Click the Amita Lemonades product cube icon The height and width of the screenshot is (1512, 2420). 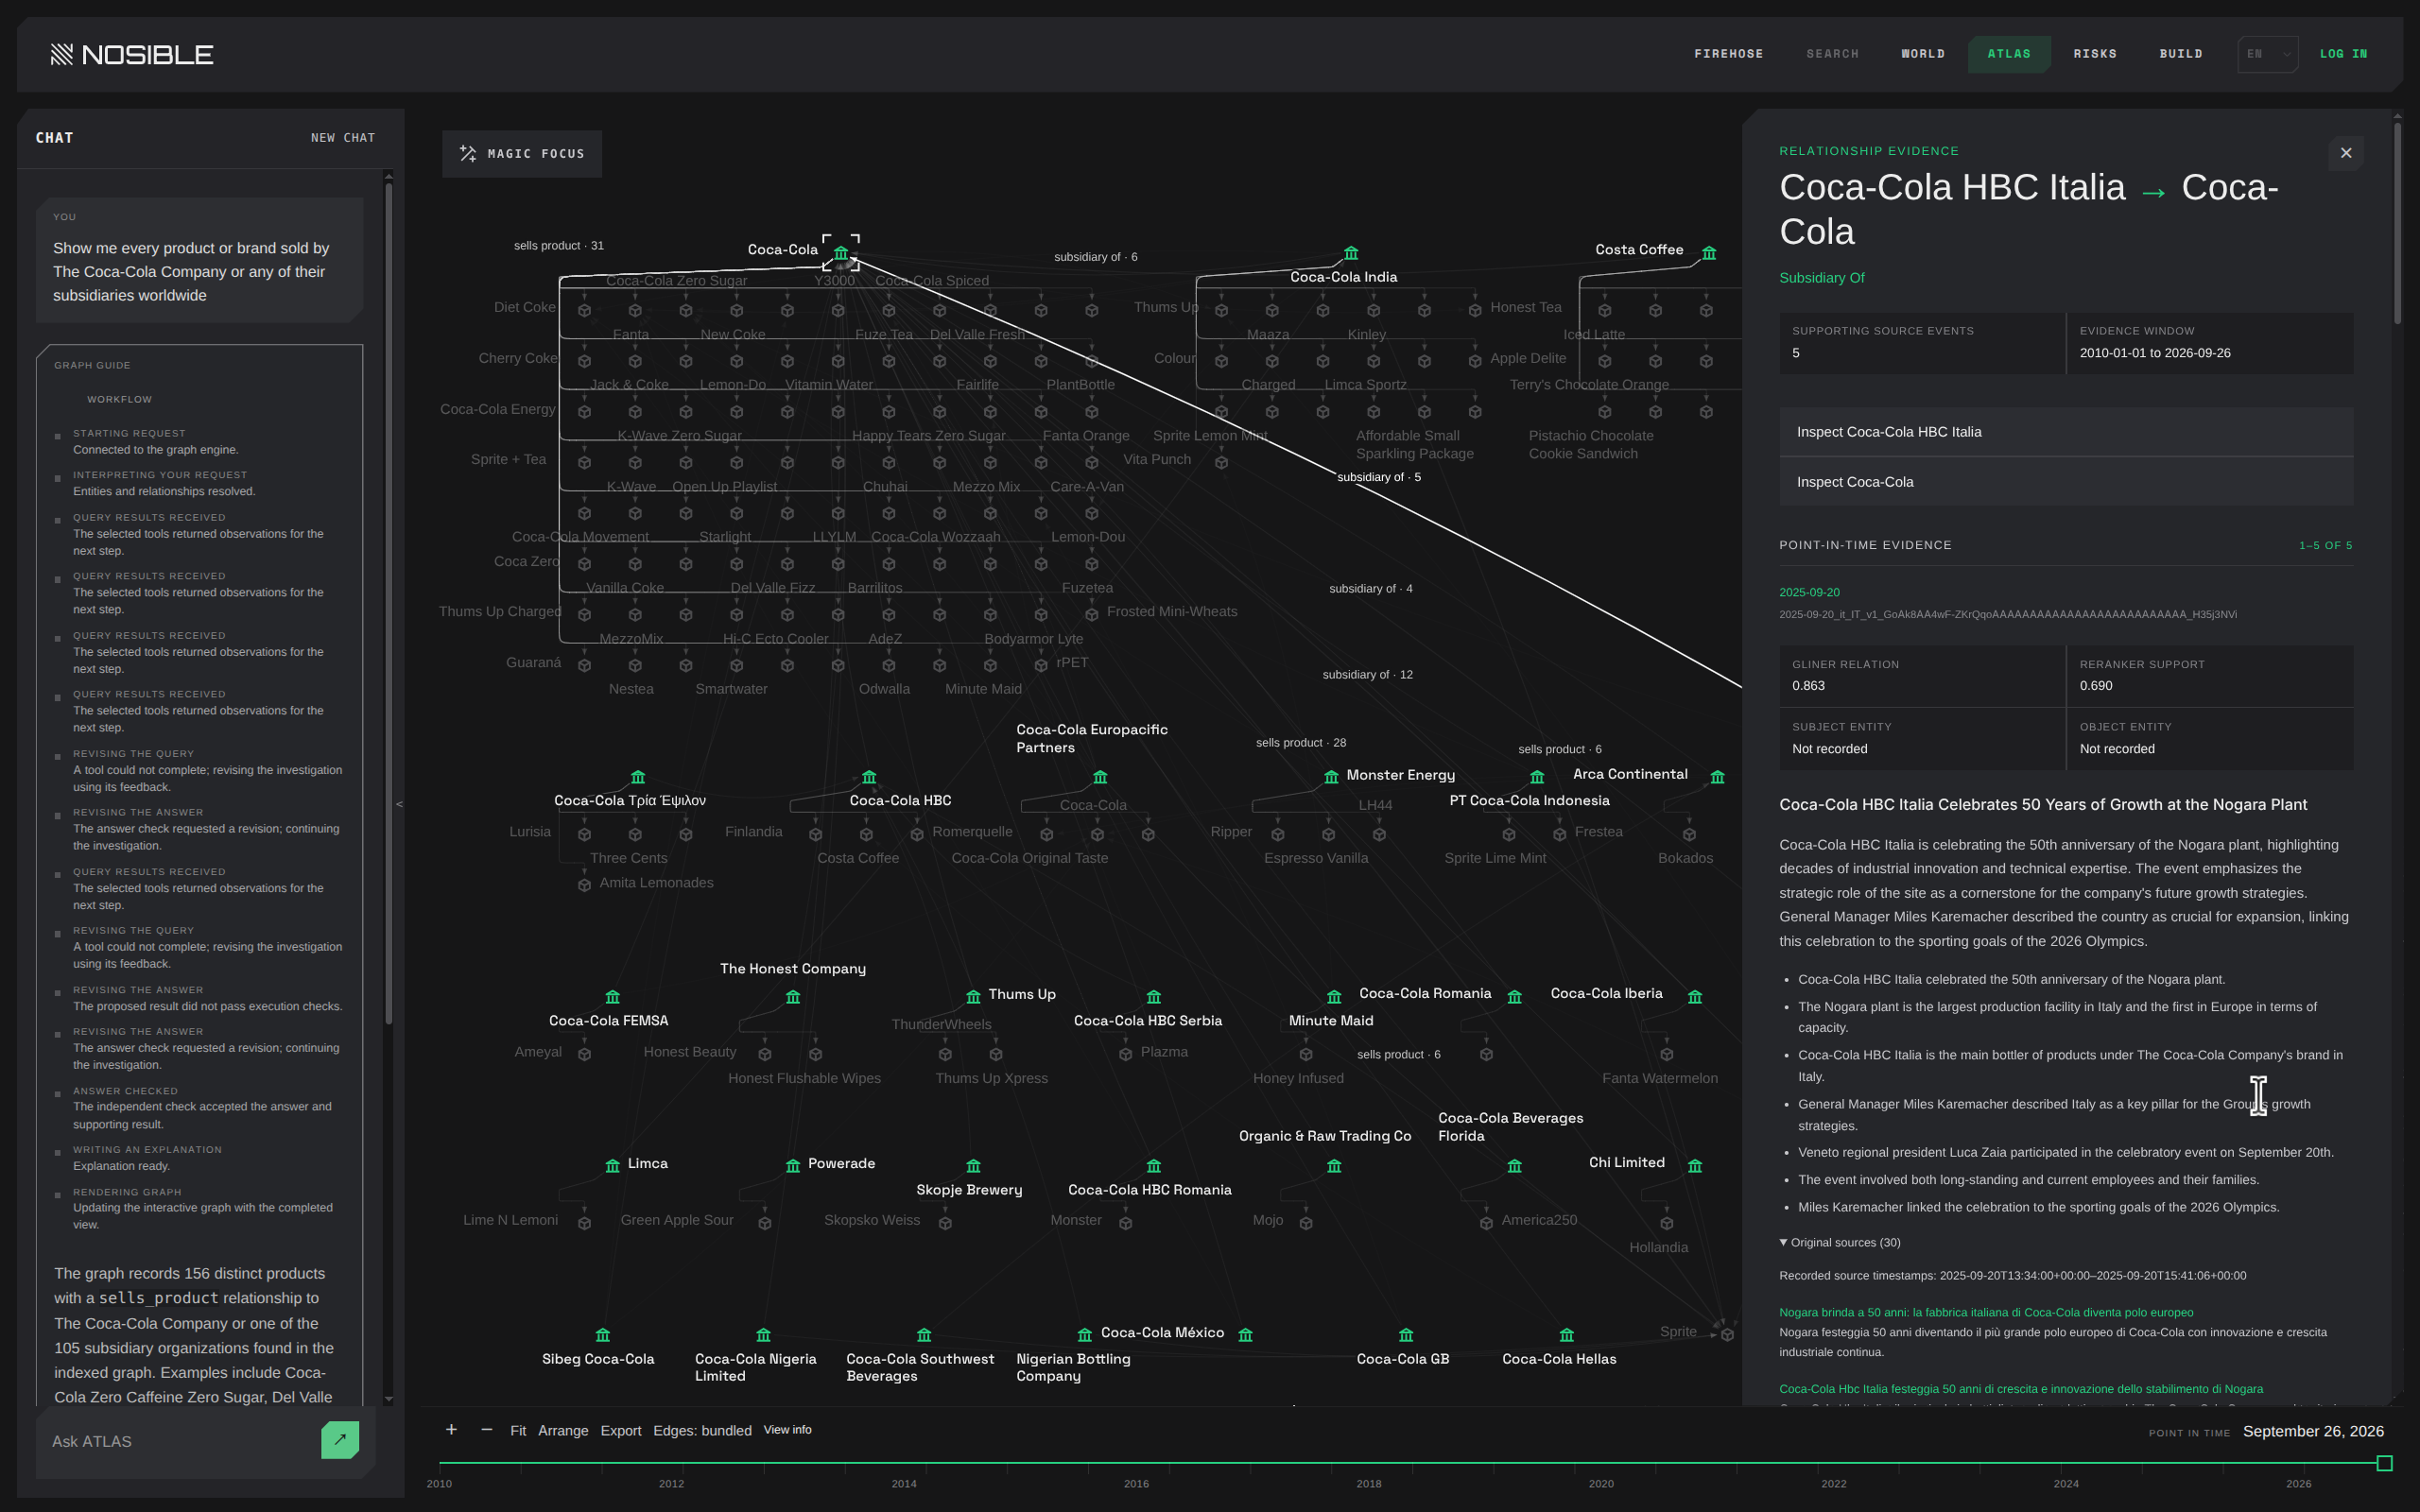(x=584, y=885)
